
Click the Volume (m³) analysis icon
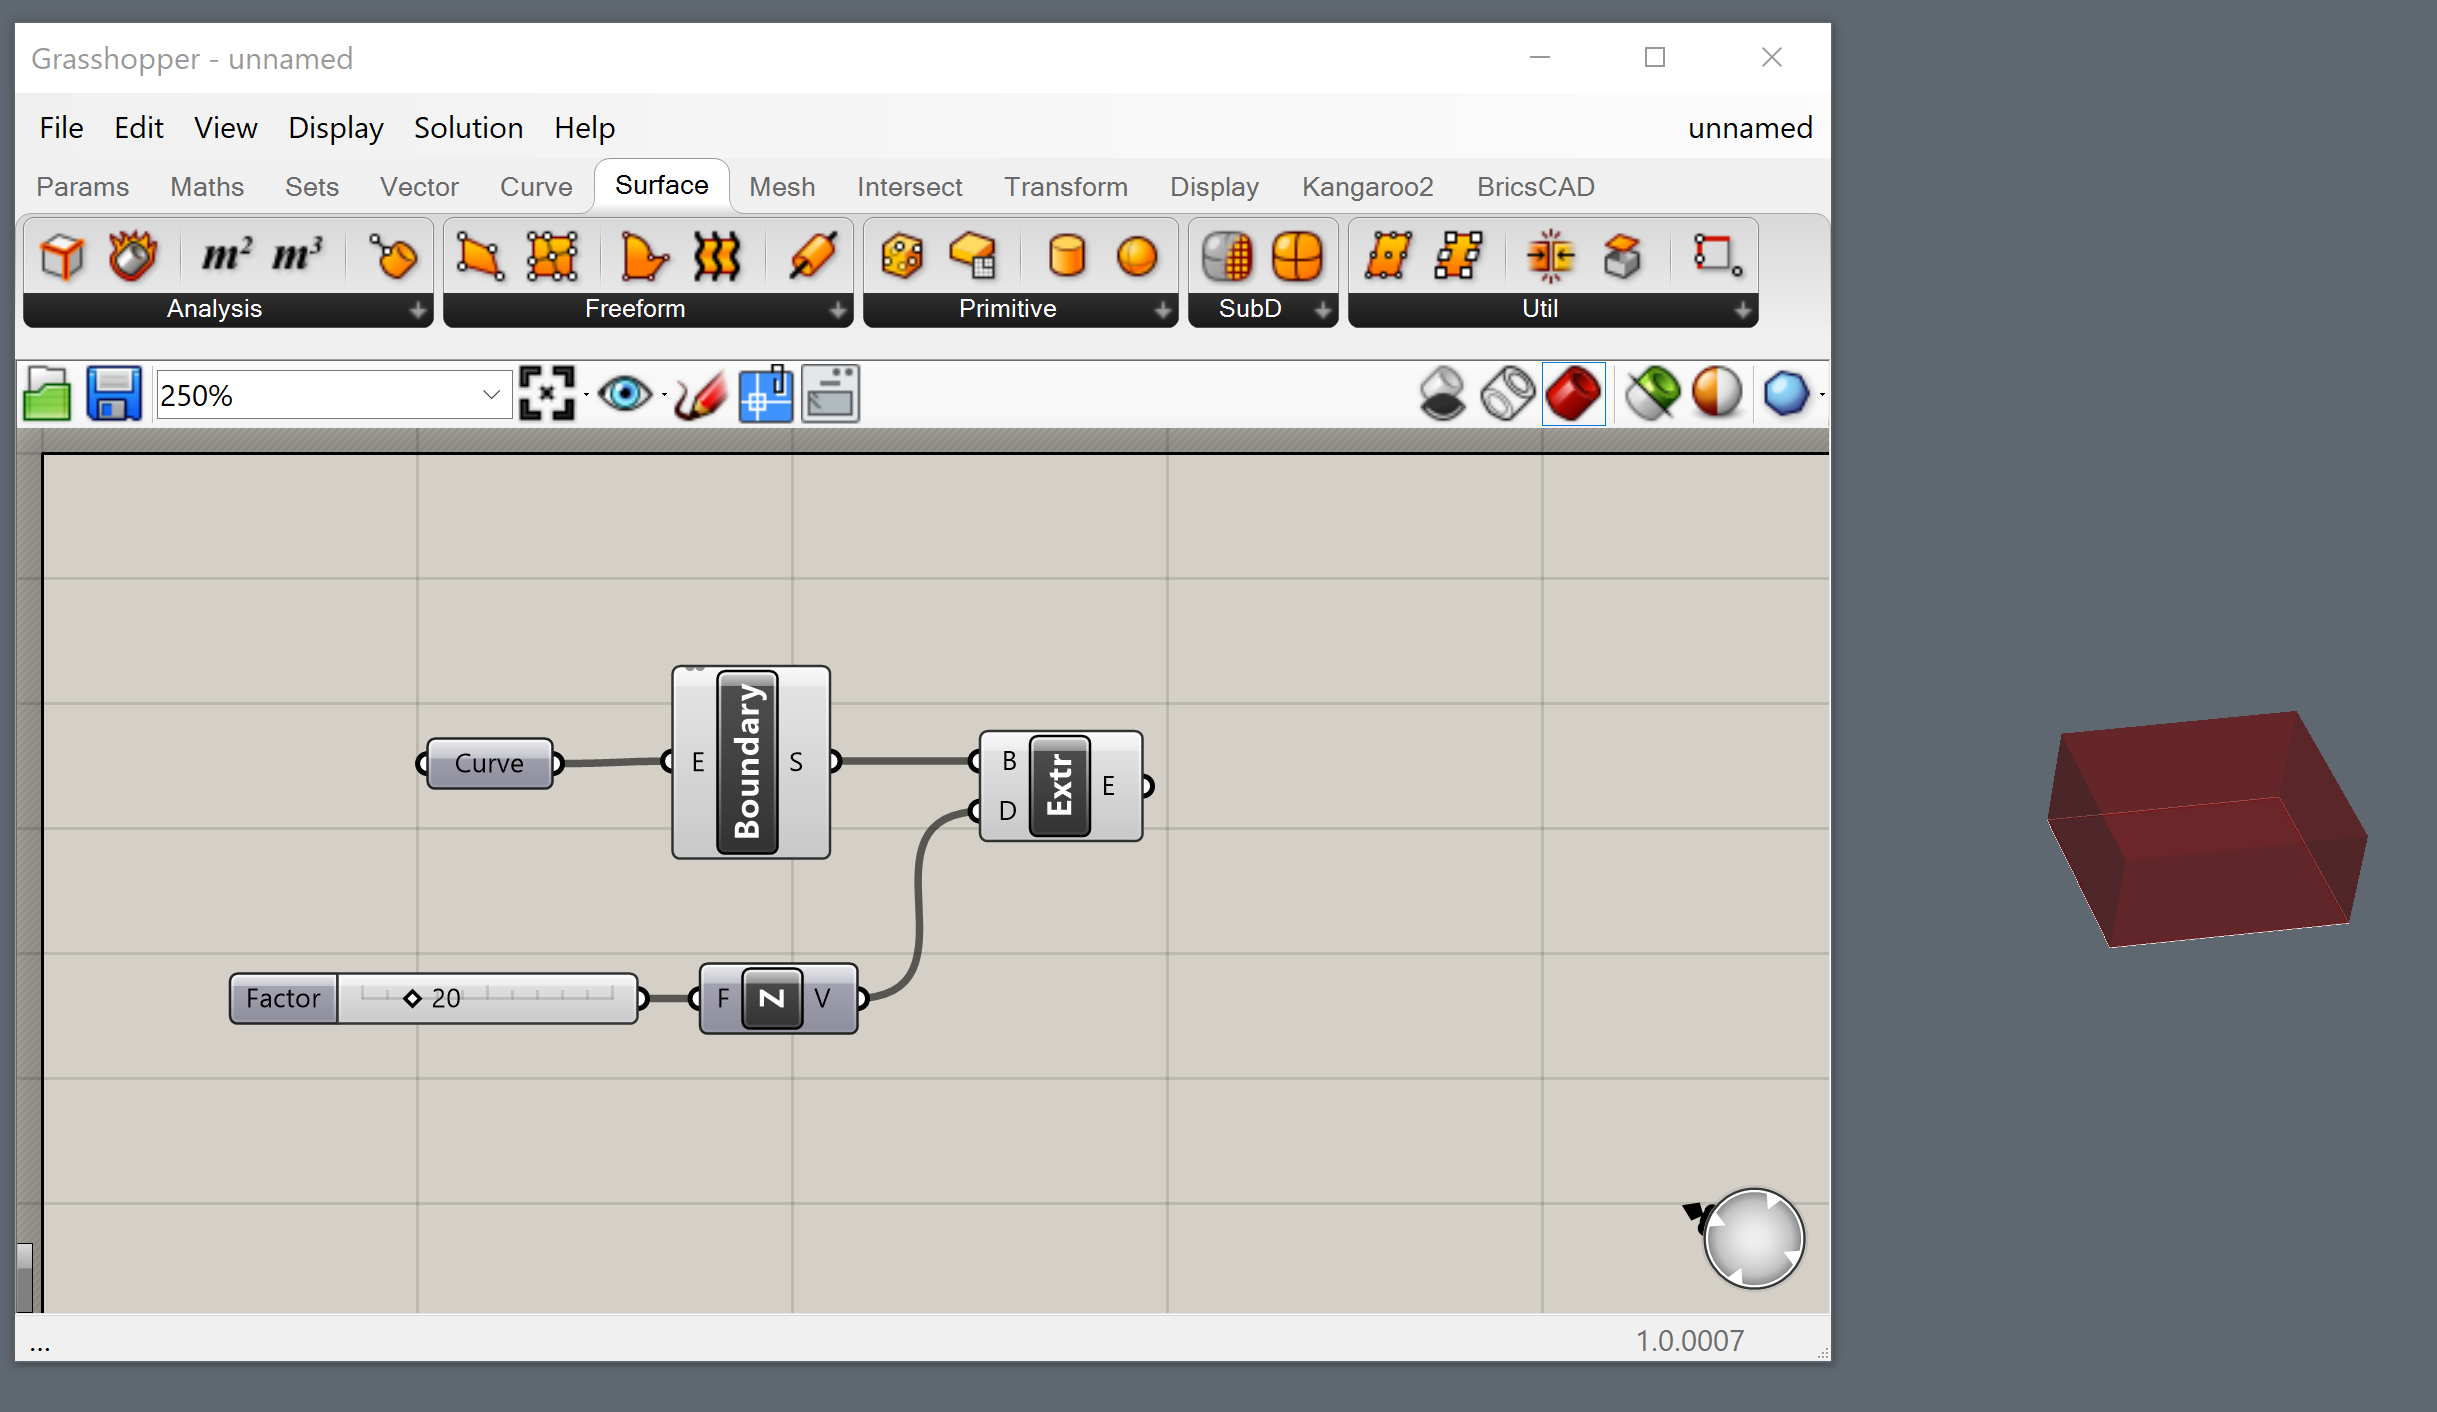(x=298, y=257)
